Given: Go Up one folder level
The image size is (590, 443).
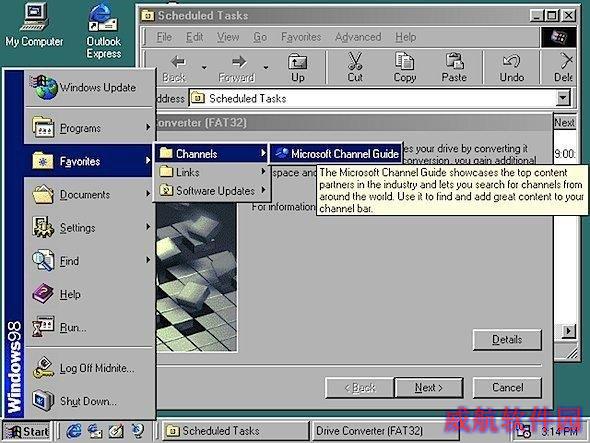Looking at the screenshot, I should click(298, 67).
